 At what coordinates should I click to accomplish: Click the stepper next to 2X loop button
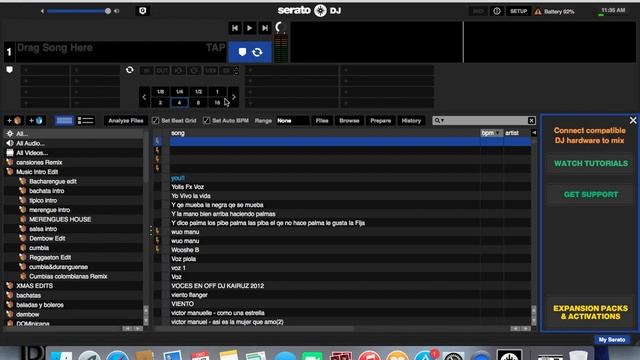click(x=236, y=71)
